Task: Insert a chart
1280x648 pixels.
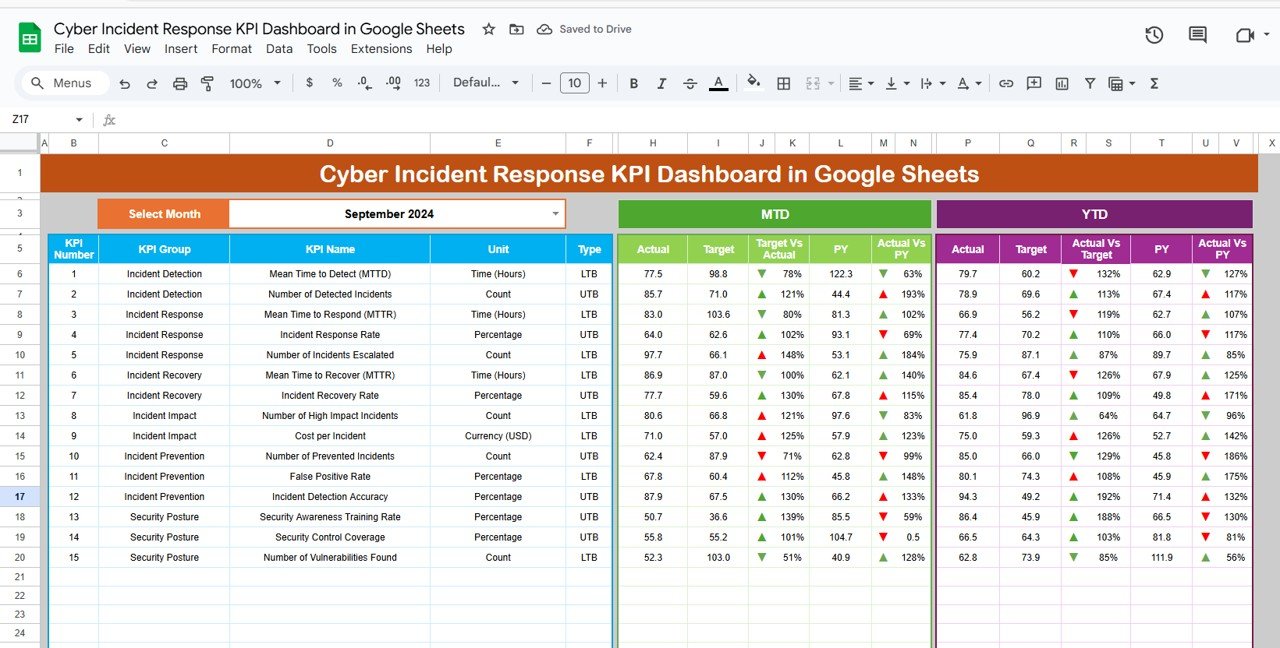Action: pos(1062,83)
